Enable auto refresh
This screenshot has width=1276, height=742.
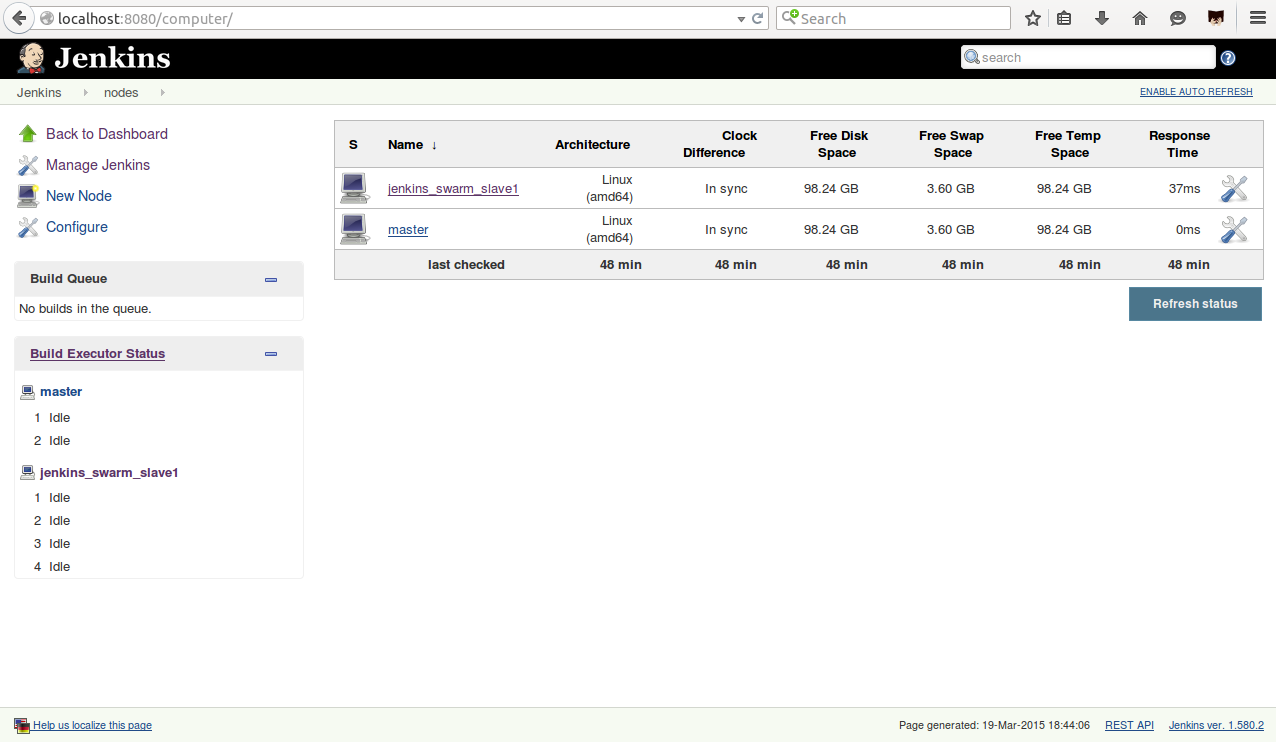[1195, 92]
